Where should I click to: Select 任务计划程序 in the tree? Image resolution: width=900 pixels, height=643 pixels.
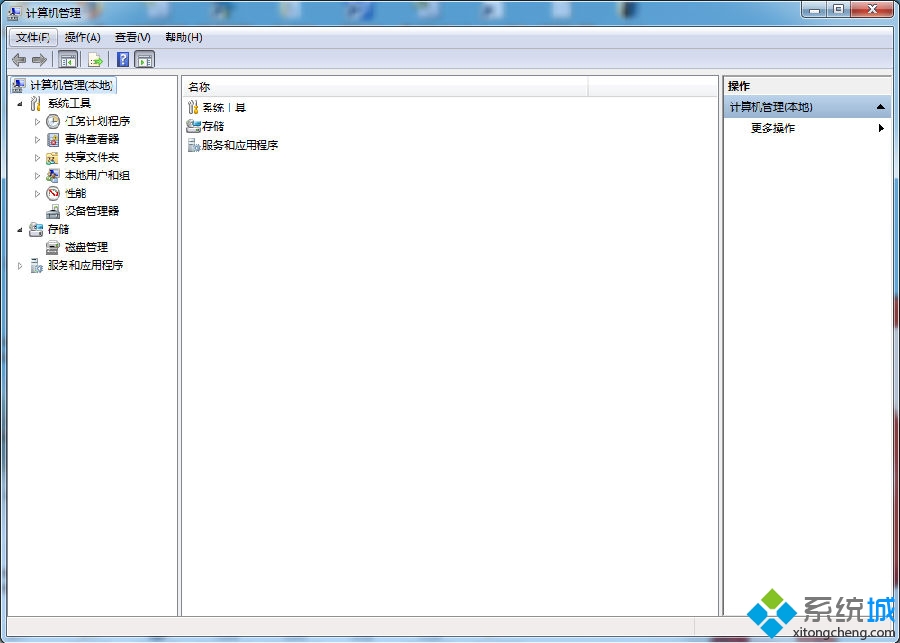[x=97, y=121]
